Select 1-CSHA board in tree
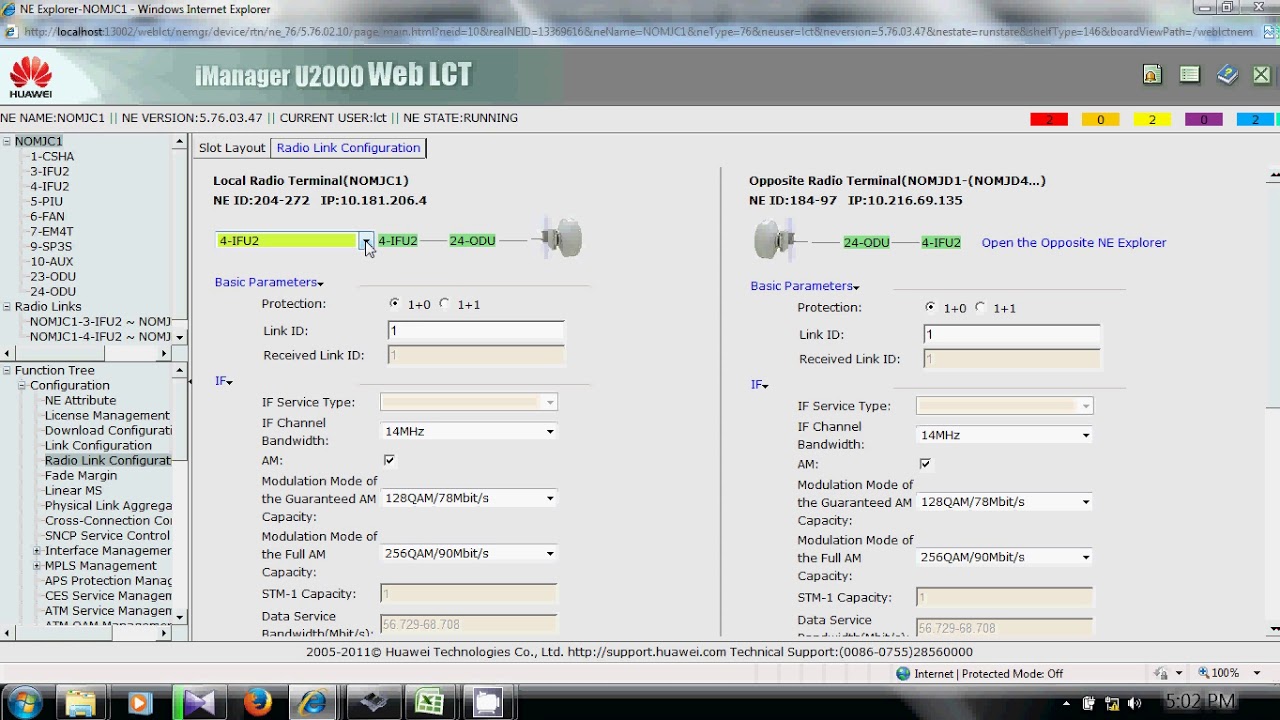Image resolution: width=1280 pixels, height=720 pixels. pyautogui.click(x=52, y=157)
